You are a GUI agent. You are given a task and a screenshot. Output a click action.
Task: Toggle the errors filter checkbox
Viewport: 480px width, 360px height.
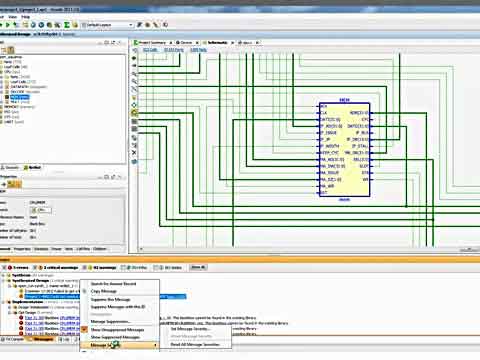click(x=4, y=267)
